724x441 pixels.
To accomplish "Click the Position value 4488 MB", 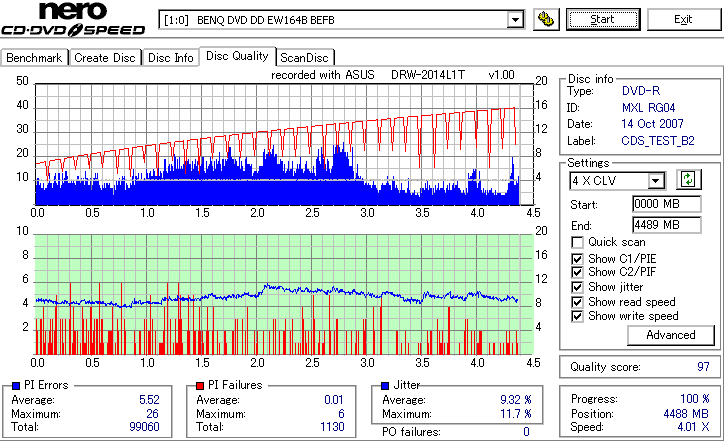I will click(x=686, y=413).
